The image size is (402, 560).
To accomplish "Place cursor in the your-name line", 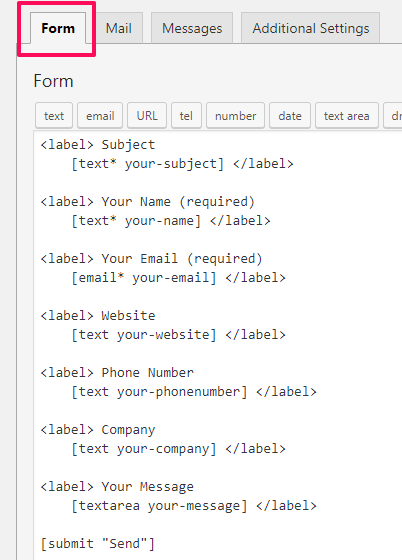I will coord(171,221).
